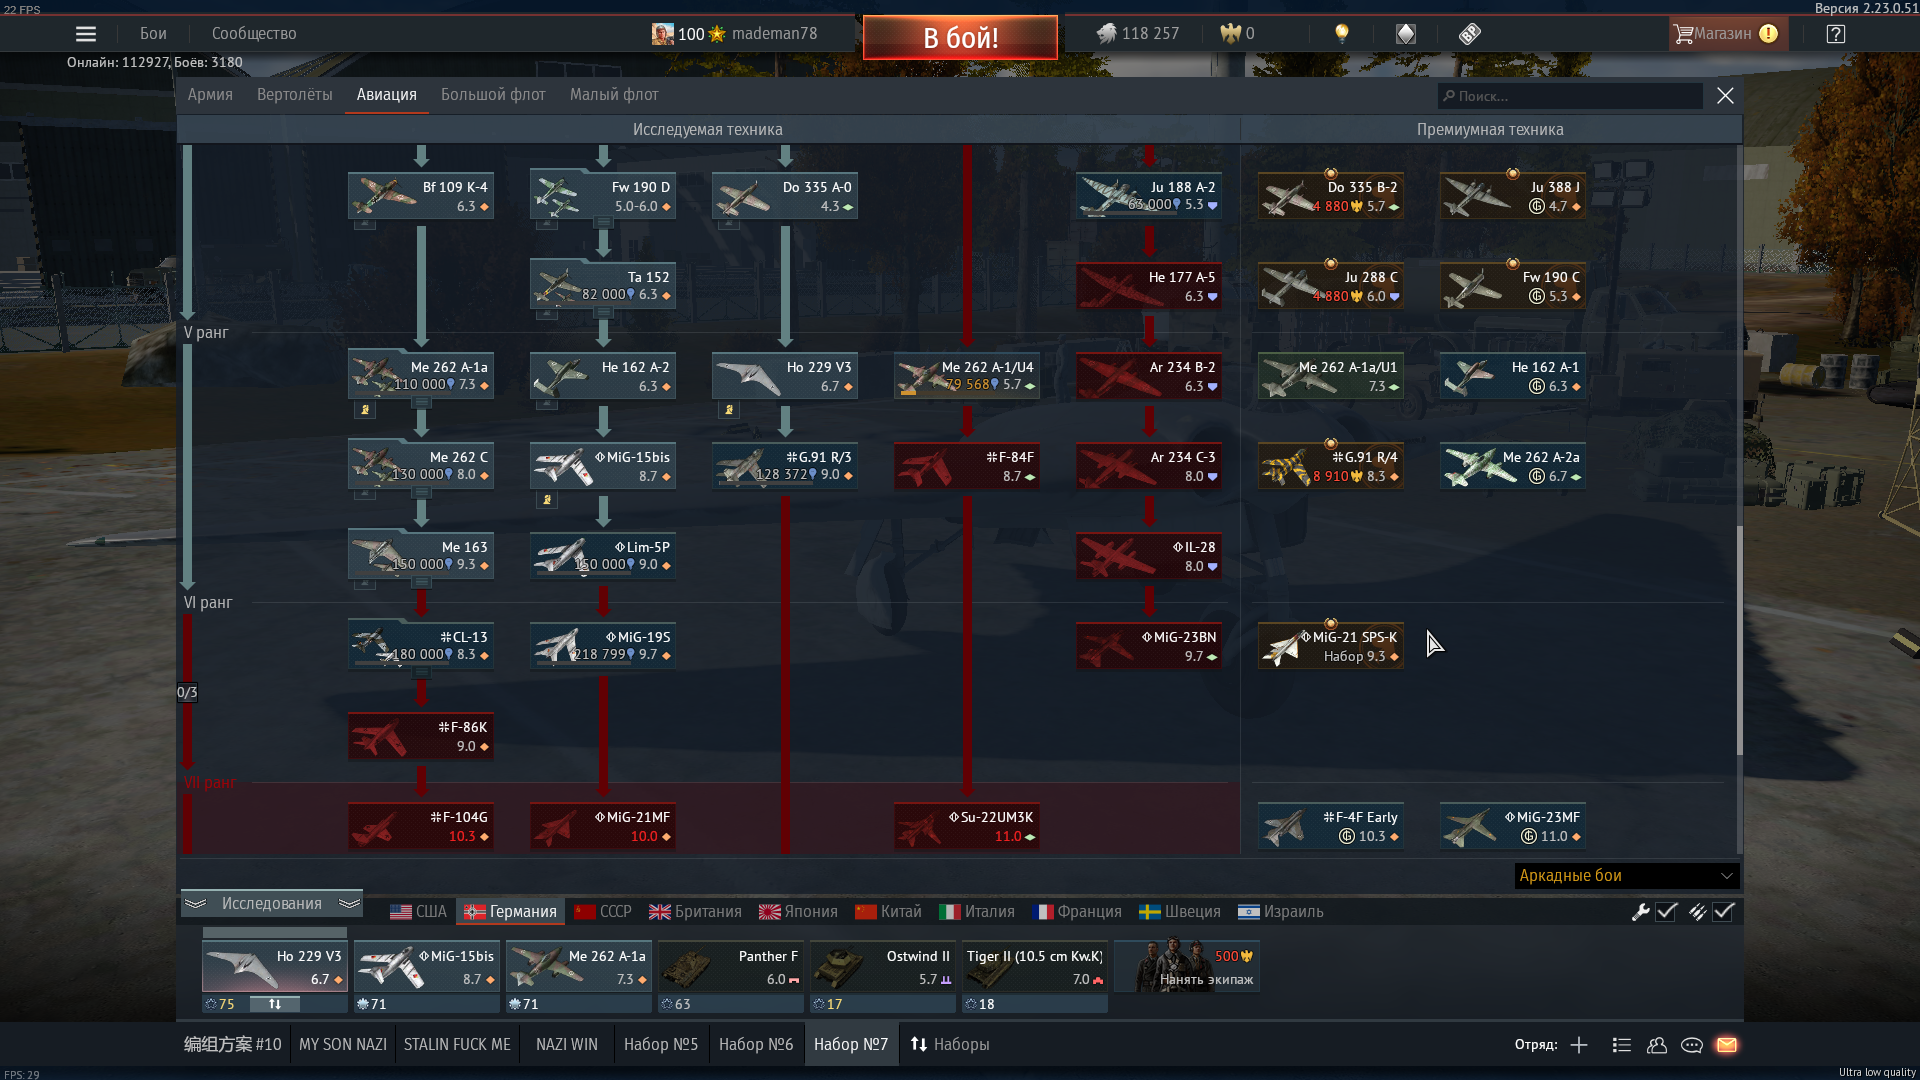This screenshot has height=1080, width=1920.
Task: Select the 编组方案 #10 preset
Action: tap(233, 1045)
